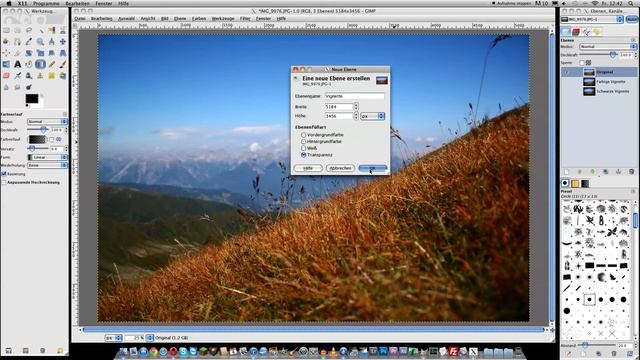The width and height of the screenshot is (640, 360).
Task: Switch to Channels tab in layers dock
Action: (x=576, y=31)
